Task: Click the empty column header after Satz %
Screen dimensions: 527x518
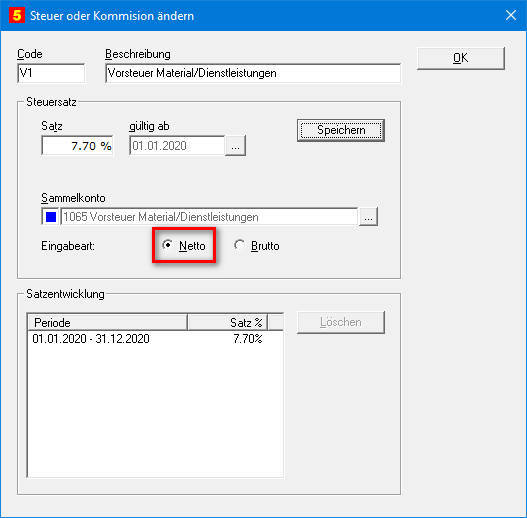Action: tap(276, 323)
